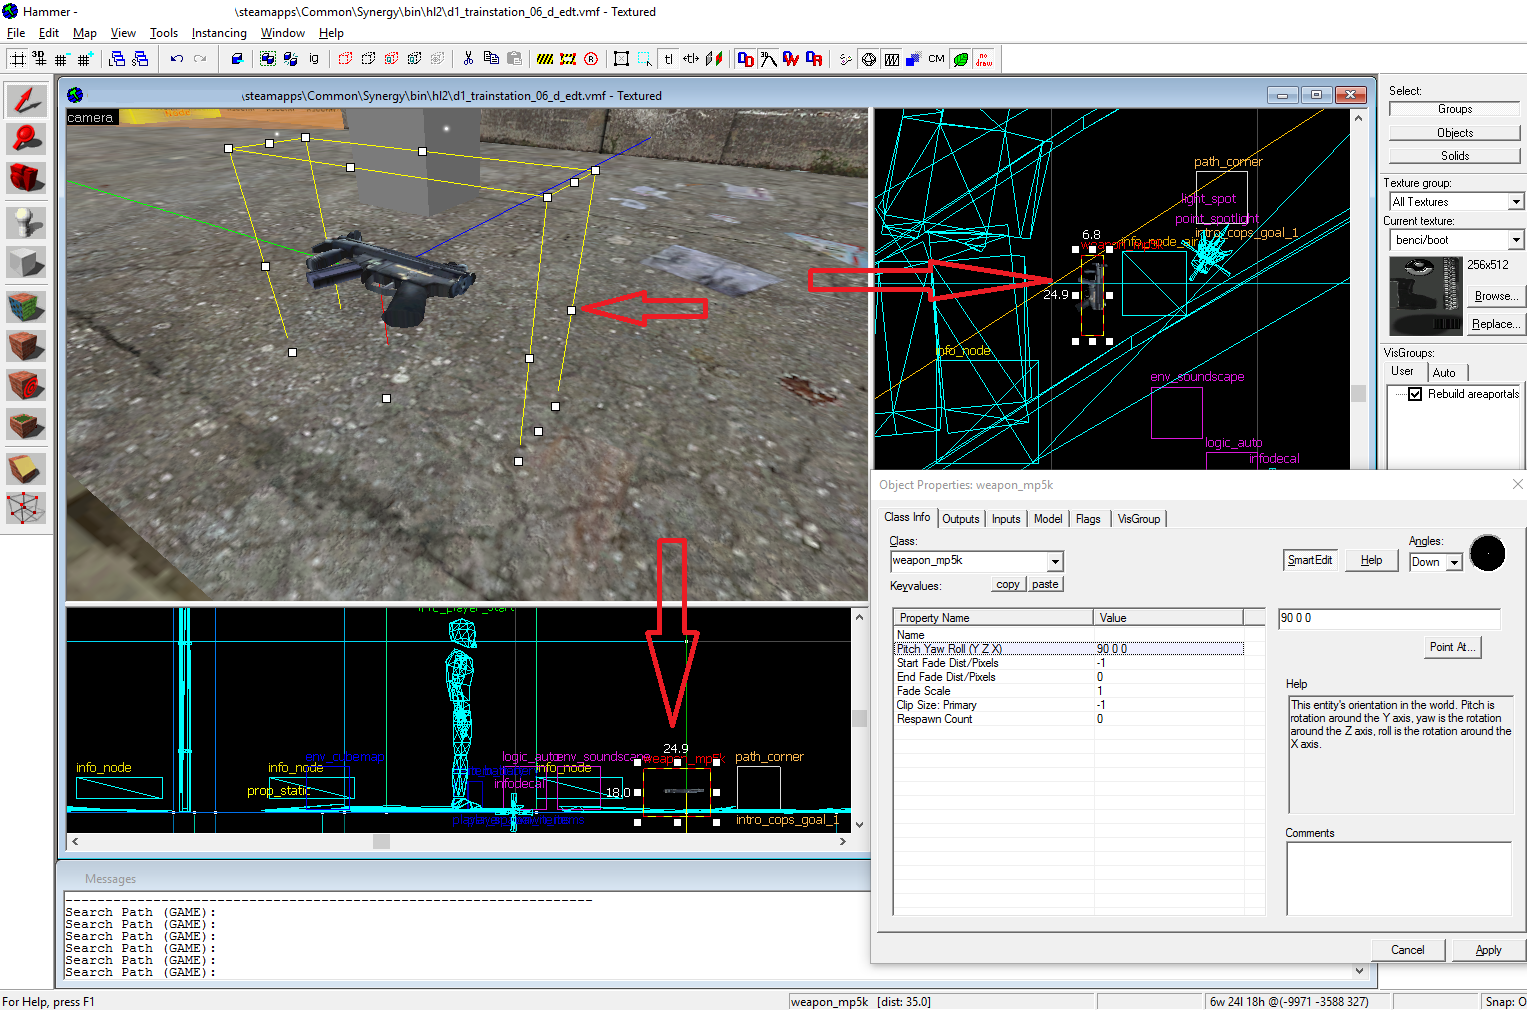Viewport: 1527px width, 1010px height.
Task: Choose the Entity tool lightbulb icon
Action: pos(26,221)
